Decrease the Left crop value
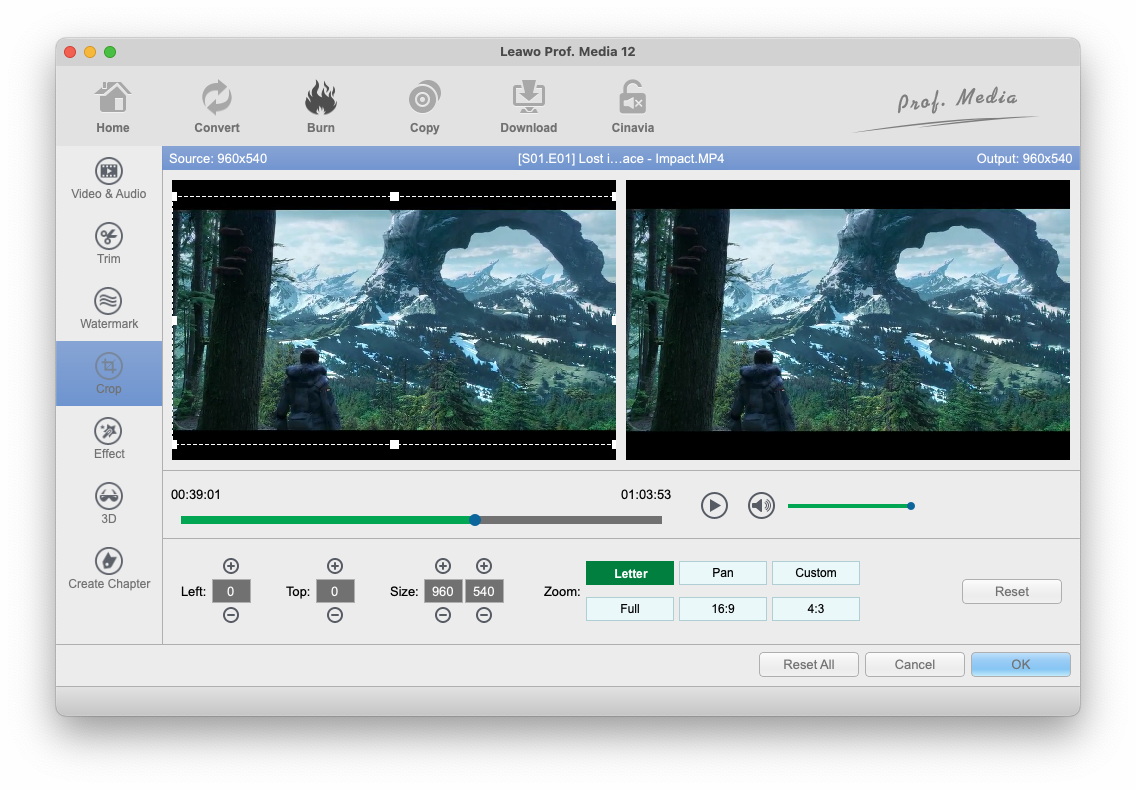 coord(231,615)
